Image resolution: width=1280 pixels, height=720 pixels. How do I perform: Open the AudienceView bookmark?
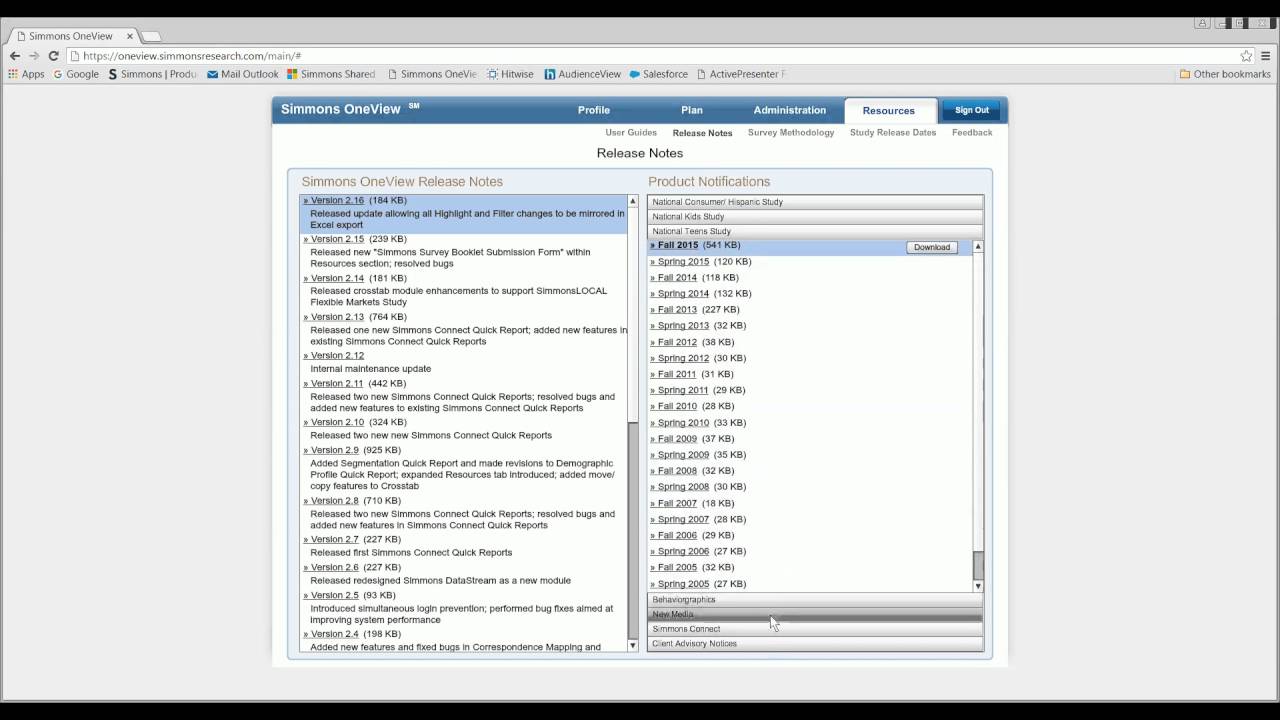(582, 74)
